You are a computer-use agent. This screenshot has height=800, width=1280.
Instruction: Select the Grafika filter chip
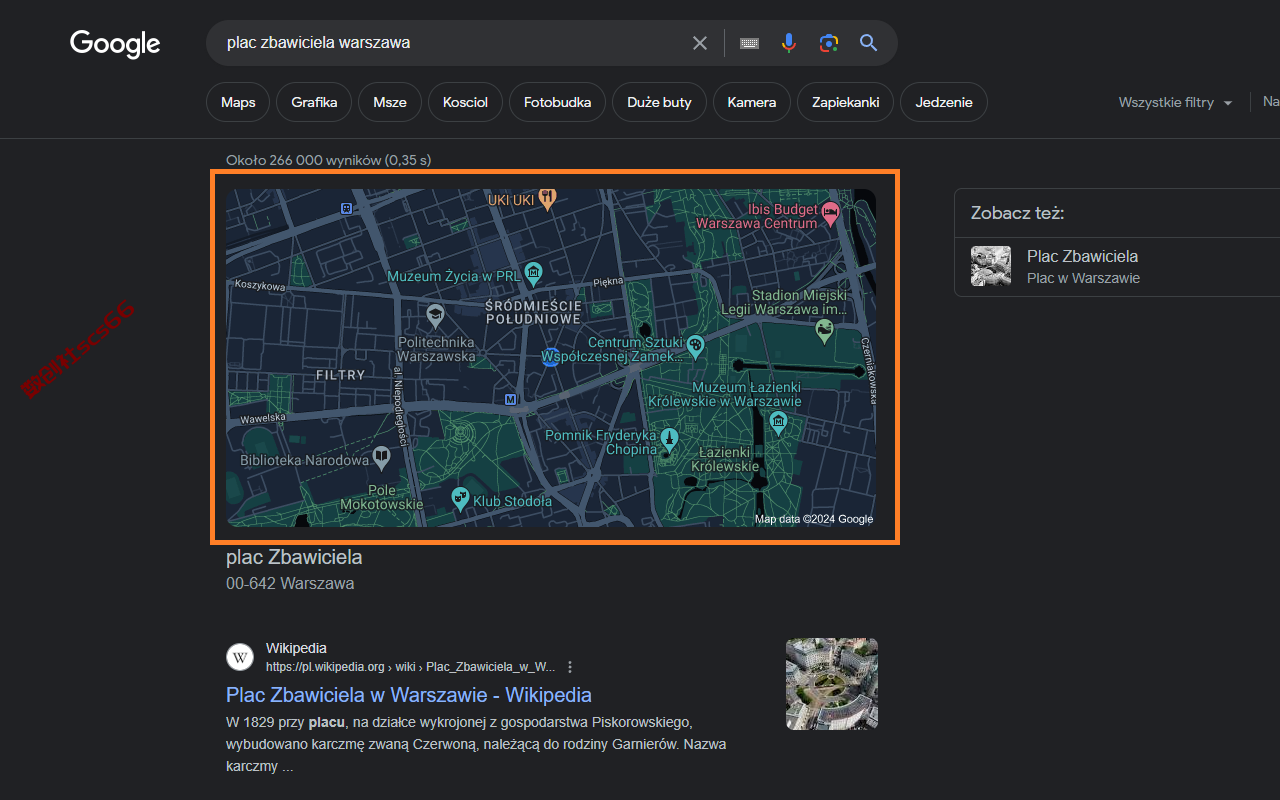coord(314,102)
